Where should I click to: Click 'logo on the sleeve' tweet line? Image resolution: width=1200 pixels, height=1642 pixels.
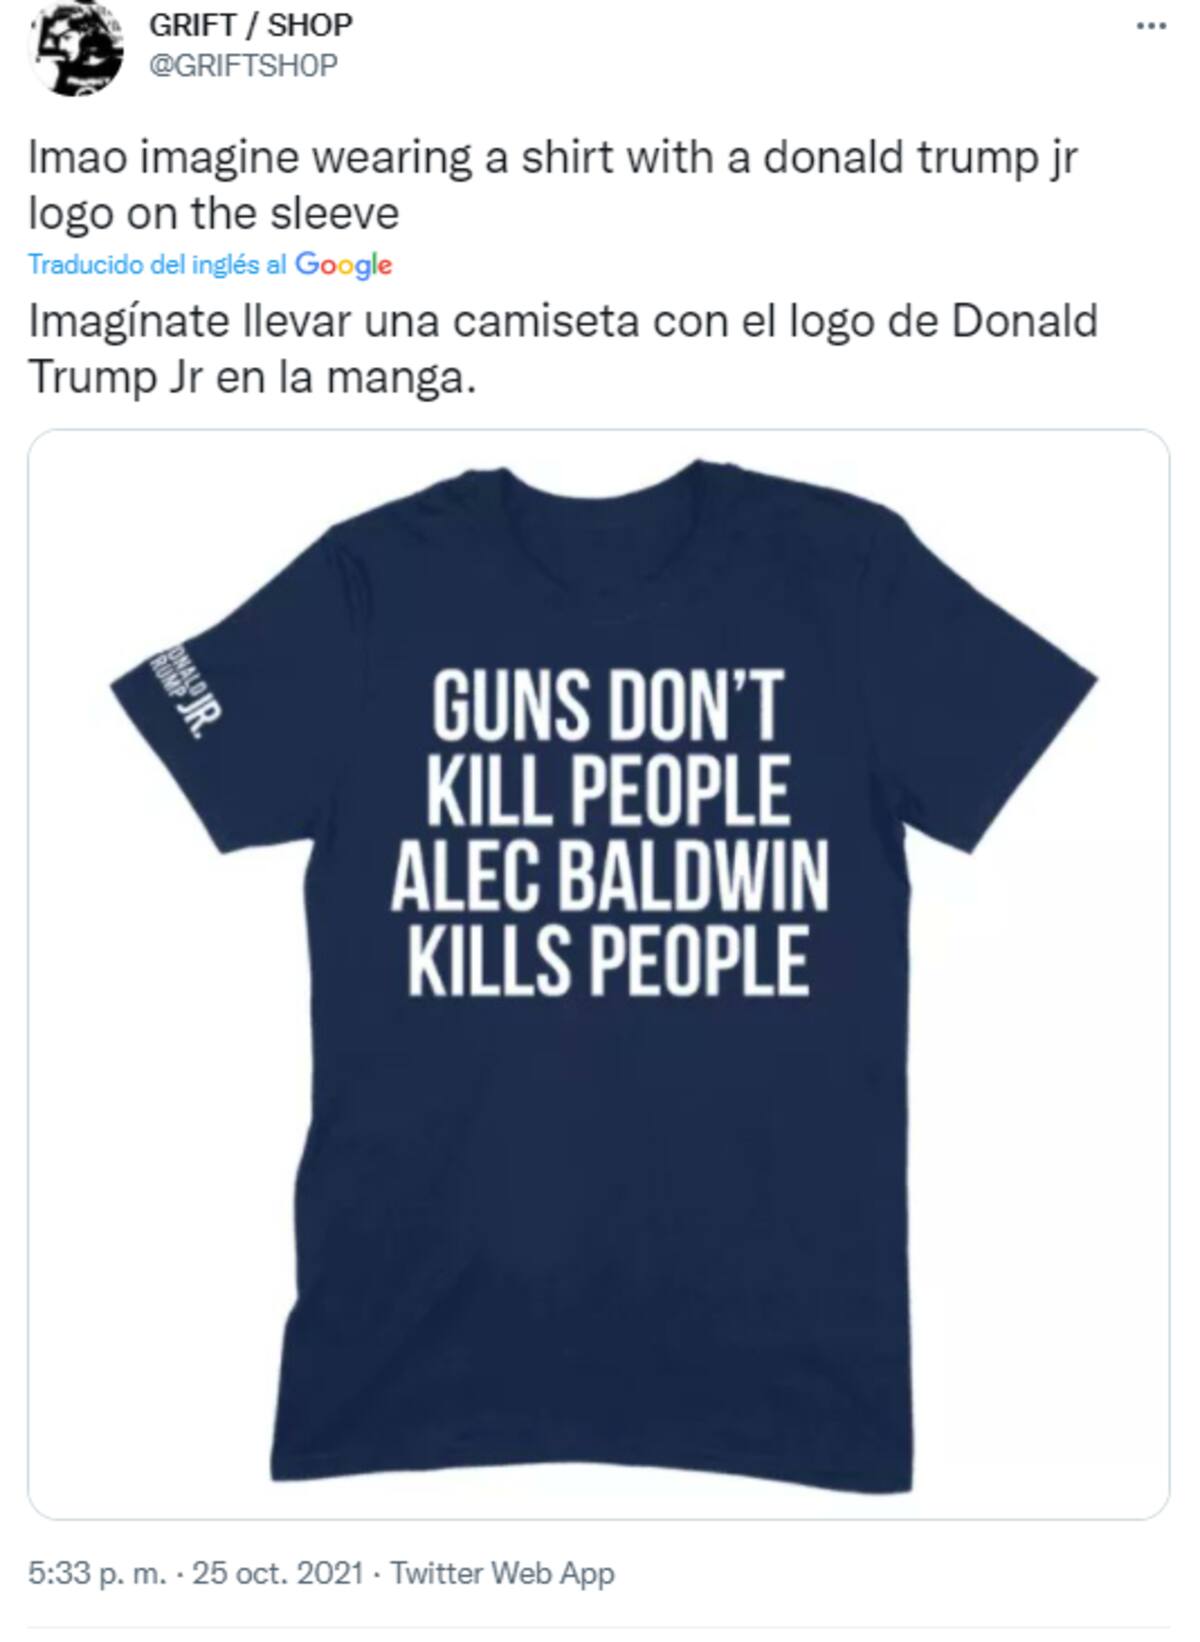[213, 213]
